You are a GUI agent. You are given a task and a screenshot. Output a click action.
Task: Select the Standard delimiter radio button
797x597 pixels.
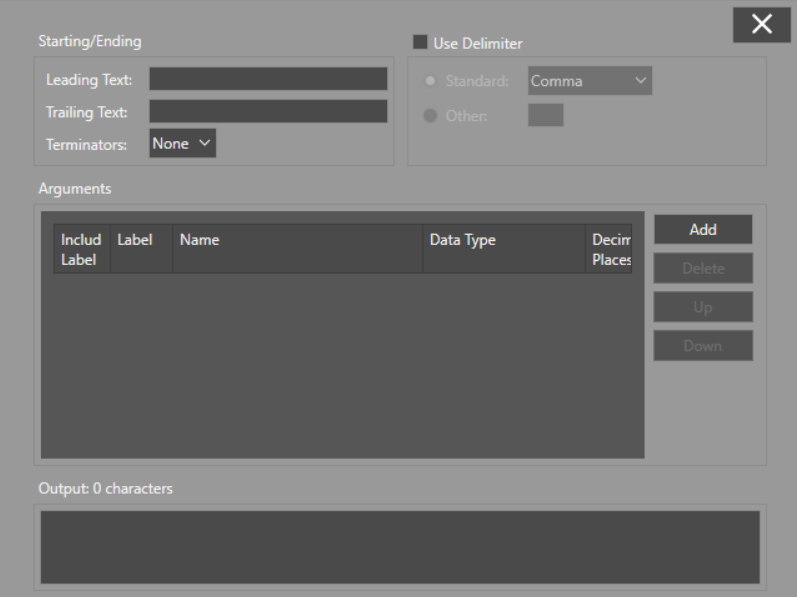coord(430,80)
